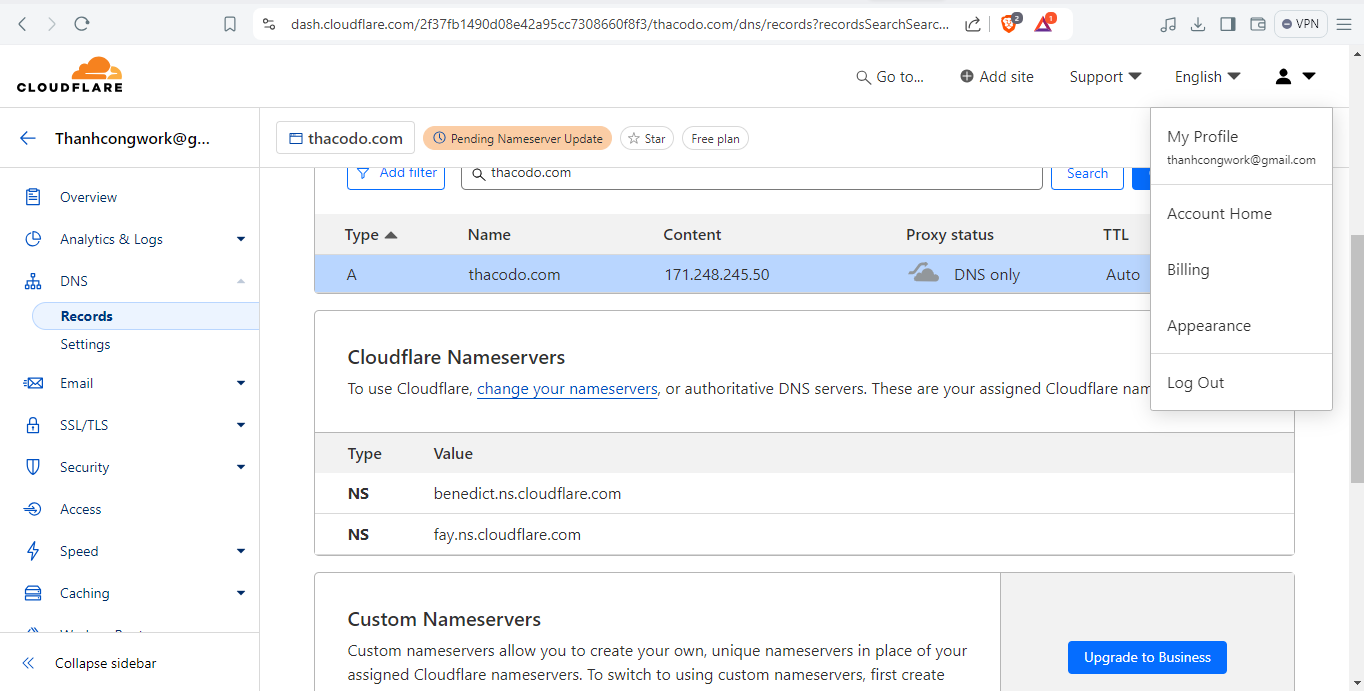
Task: Open the Support dropdown menu
Action: tap(1105, 77)
